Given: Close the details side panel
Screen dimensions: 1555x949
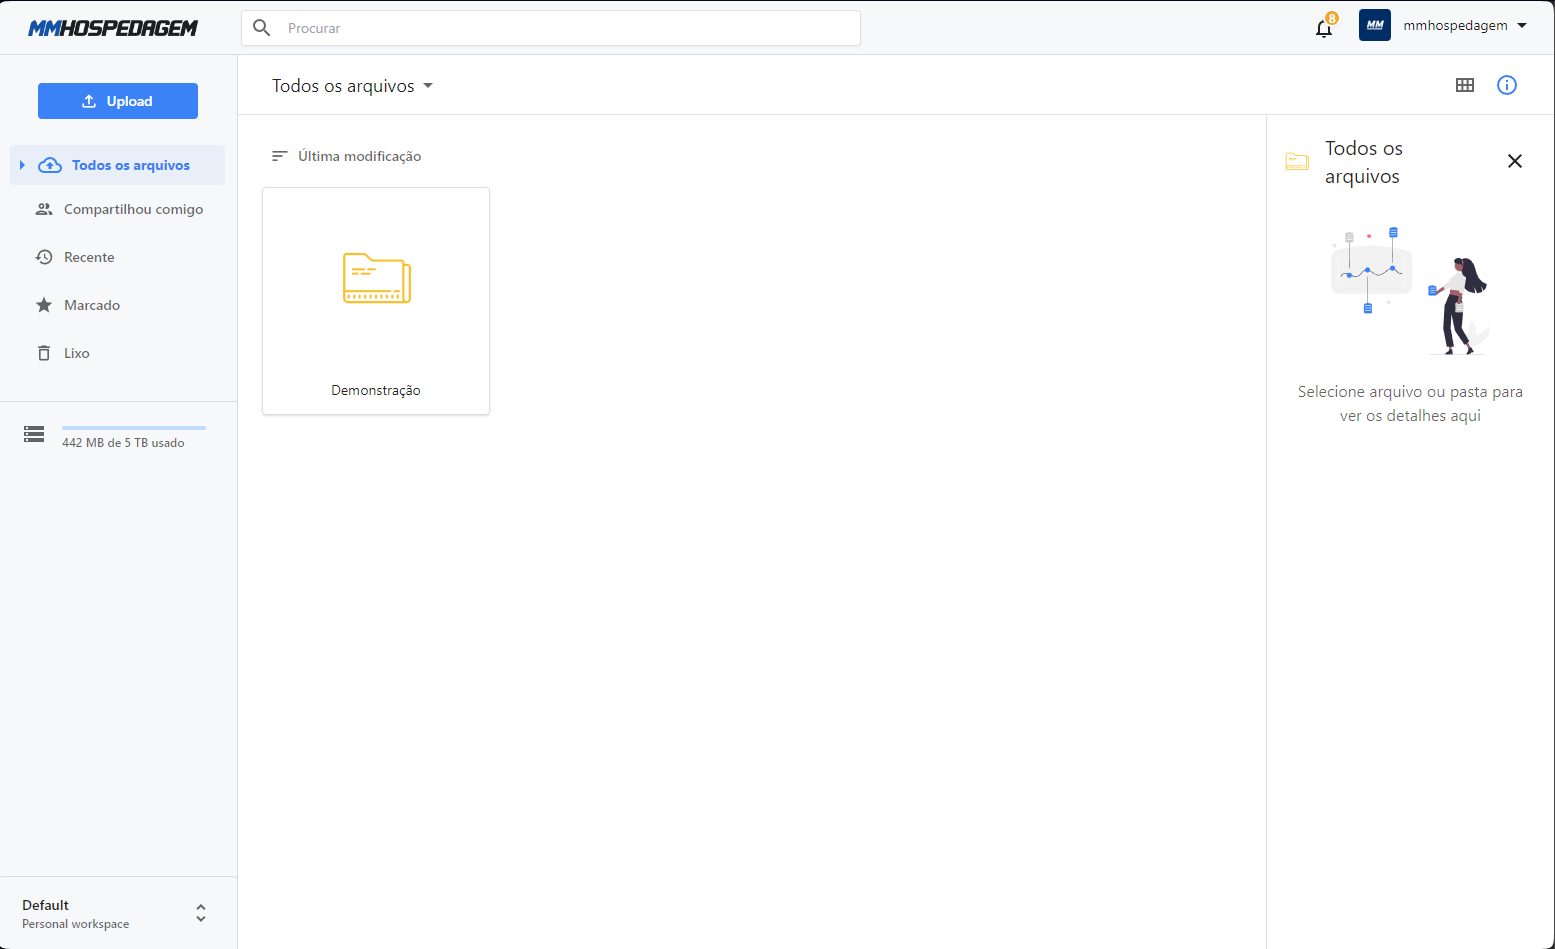Looking at the screenshot, I should [1515, 161].
